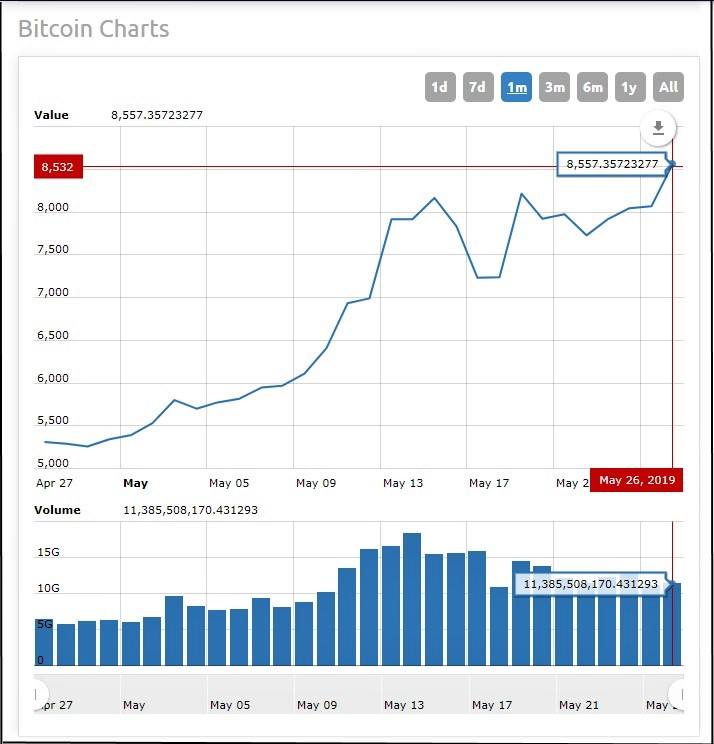Click the Volume label above the bar chart

click(x=58, y=510)
